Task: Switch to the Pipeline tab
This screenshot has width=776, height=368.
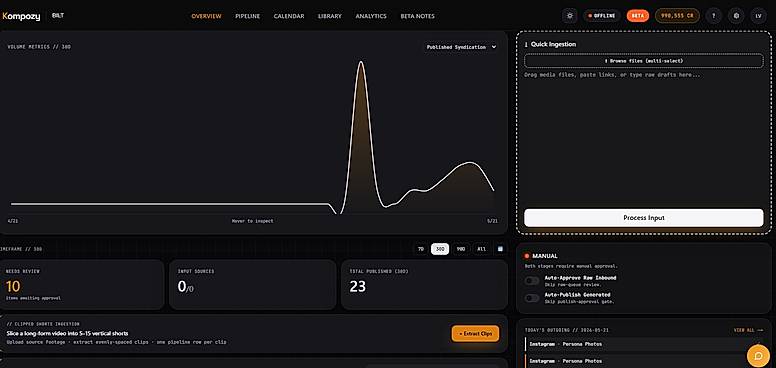Action: (247, 16)
